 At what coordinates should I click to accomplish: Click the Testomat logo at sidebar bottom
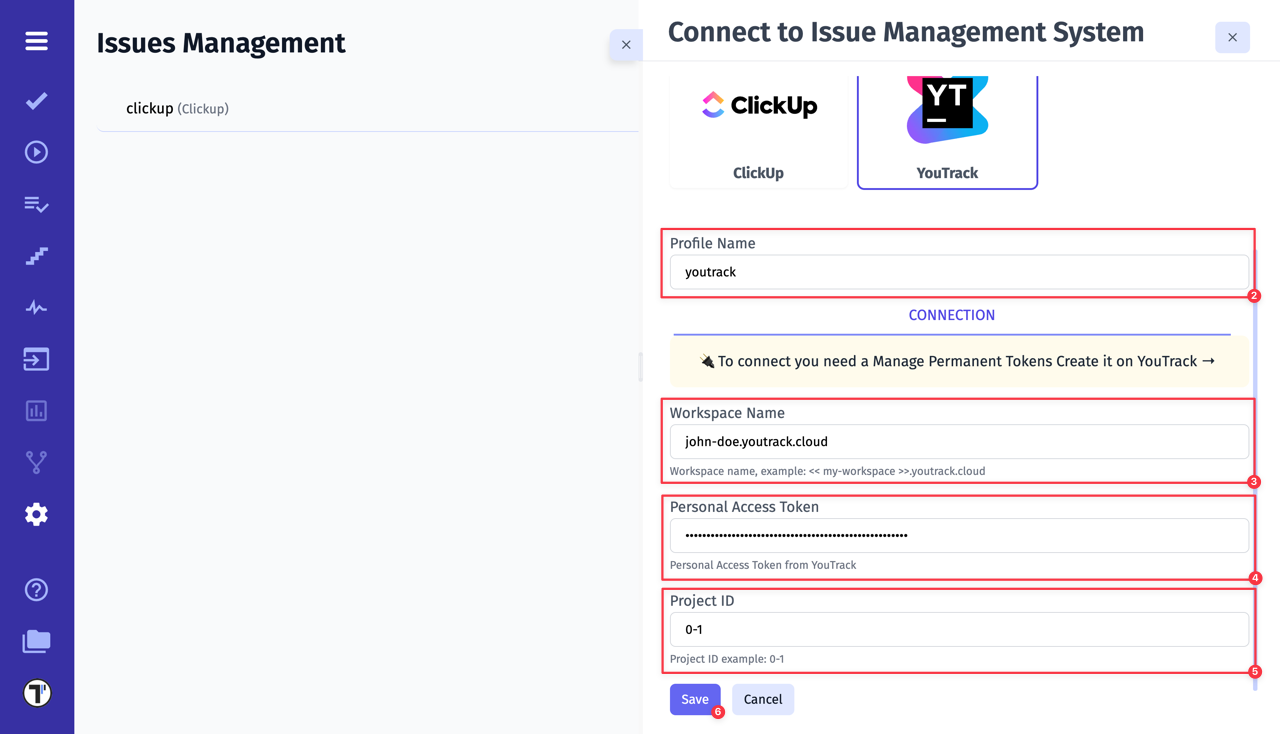pos(36,691)
